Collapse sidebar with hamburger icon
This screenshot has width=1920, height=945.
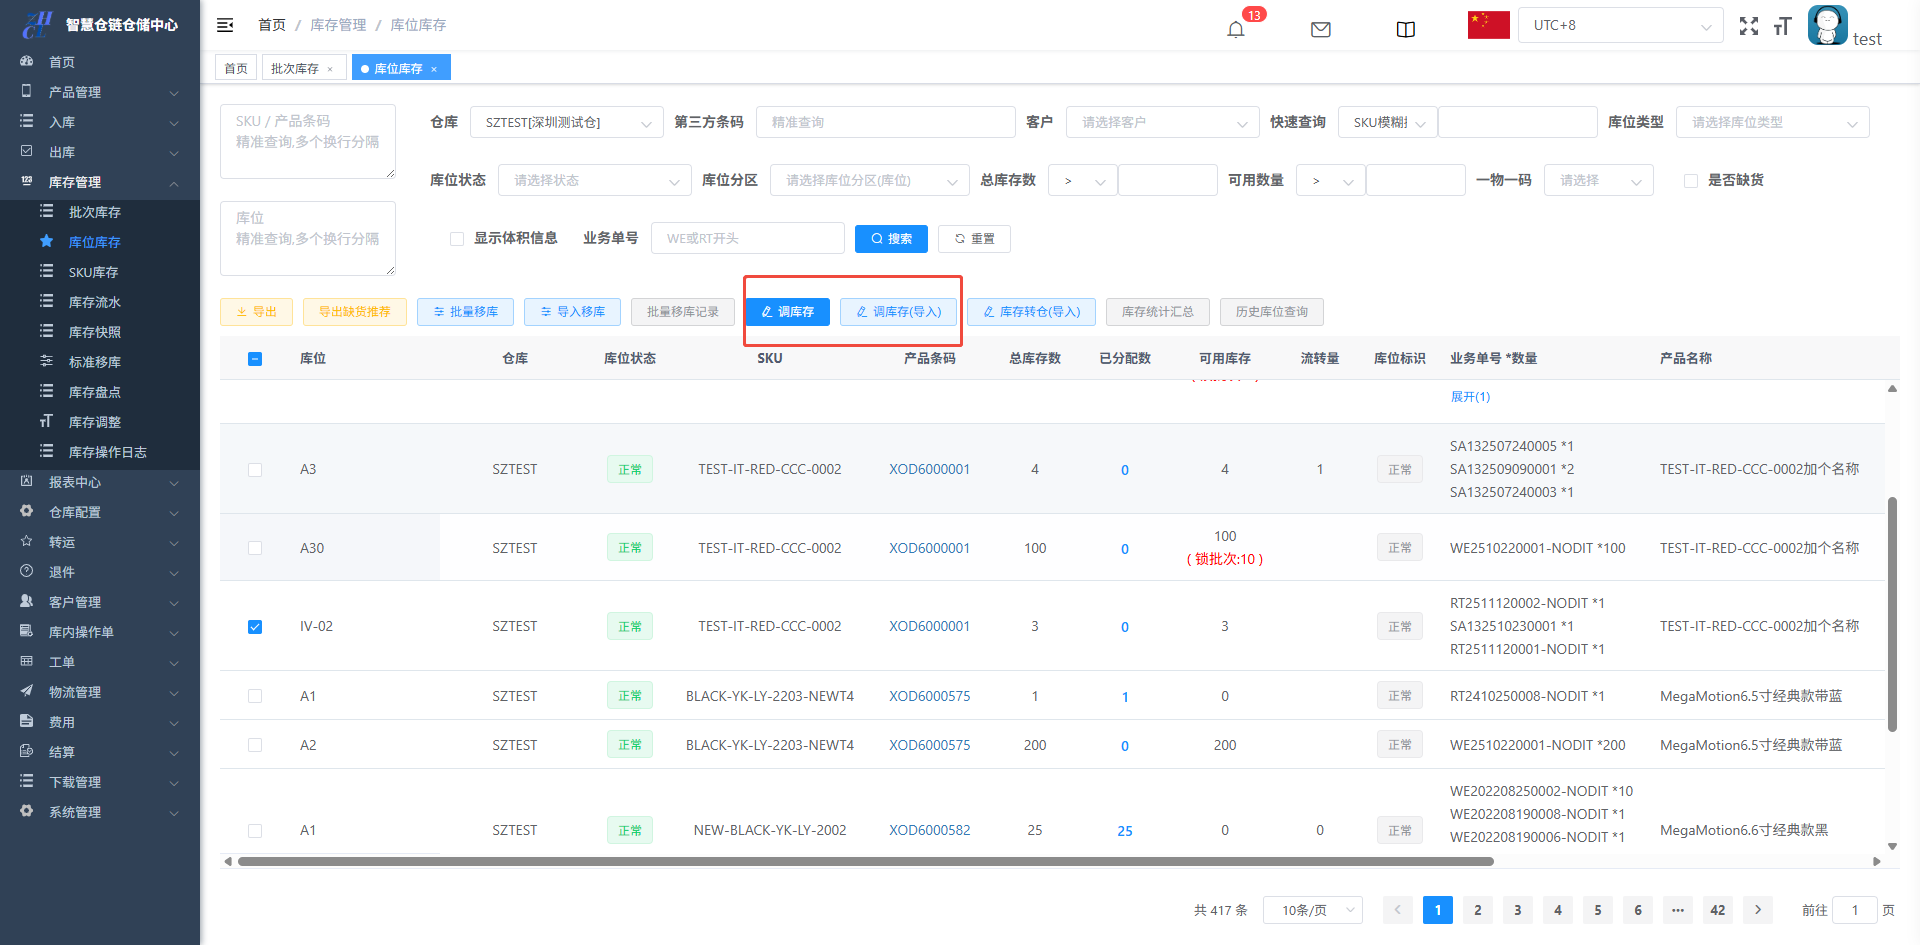pyautogui.click(x=225, y=25)
